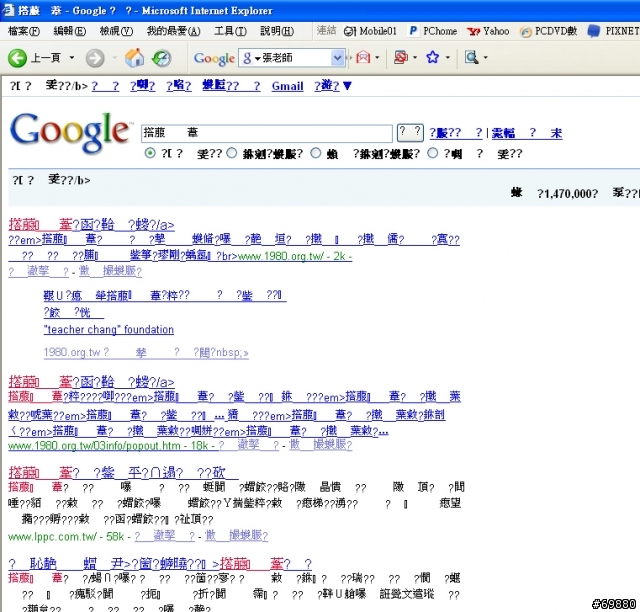Click the IE page icon in title bar
Image resolution: width=640 pixels, height=612 pixels.
coord(8,10)
